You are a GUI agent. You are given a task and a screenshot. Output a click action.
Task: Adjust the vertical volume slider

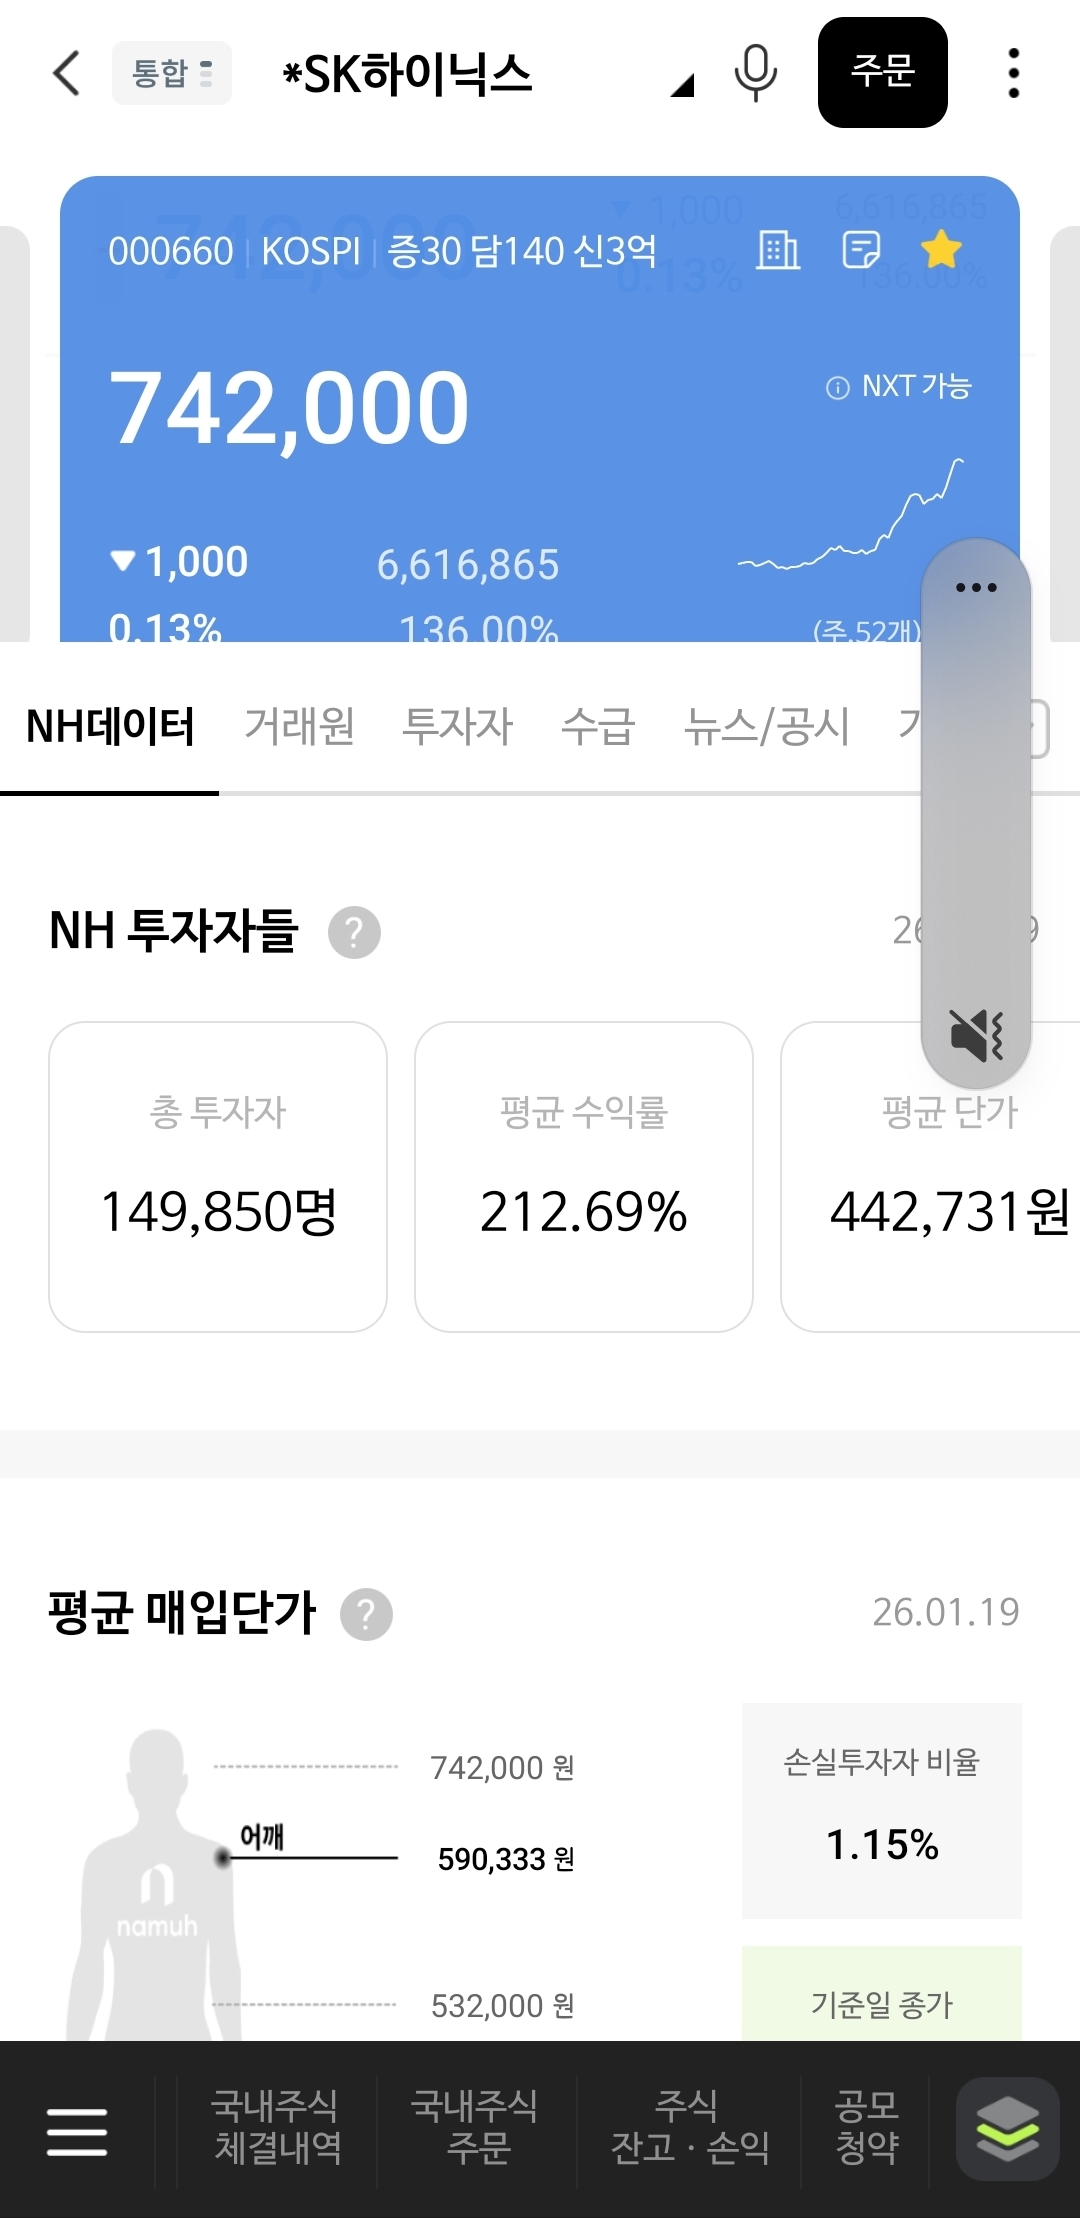pos(976,800)
